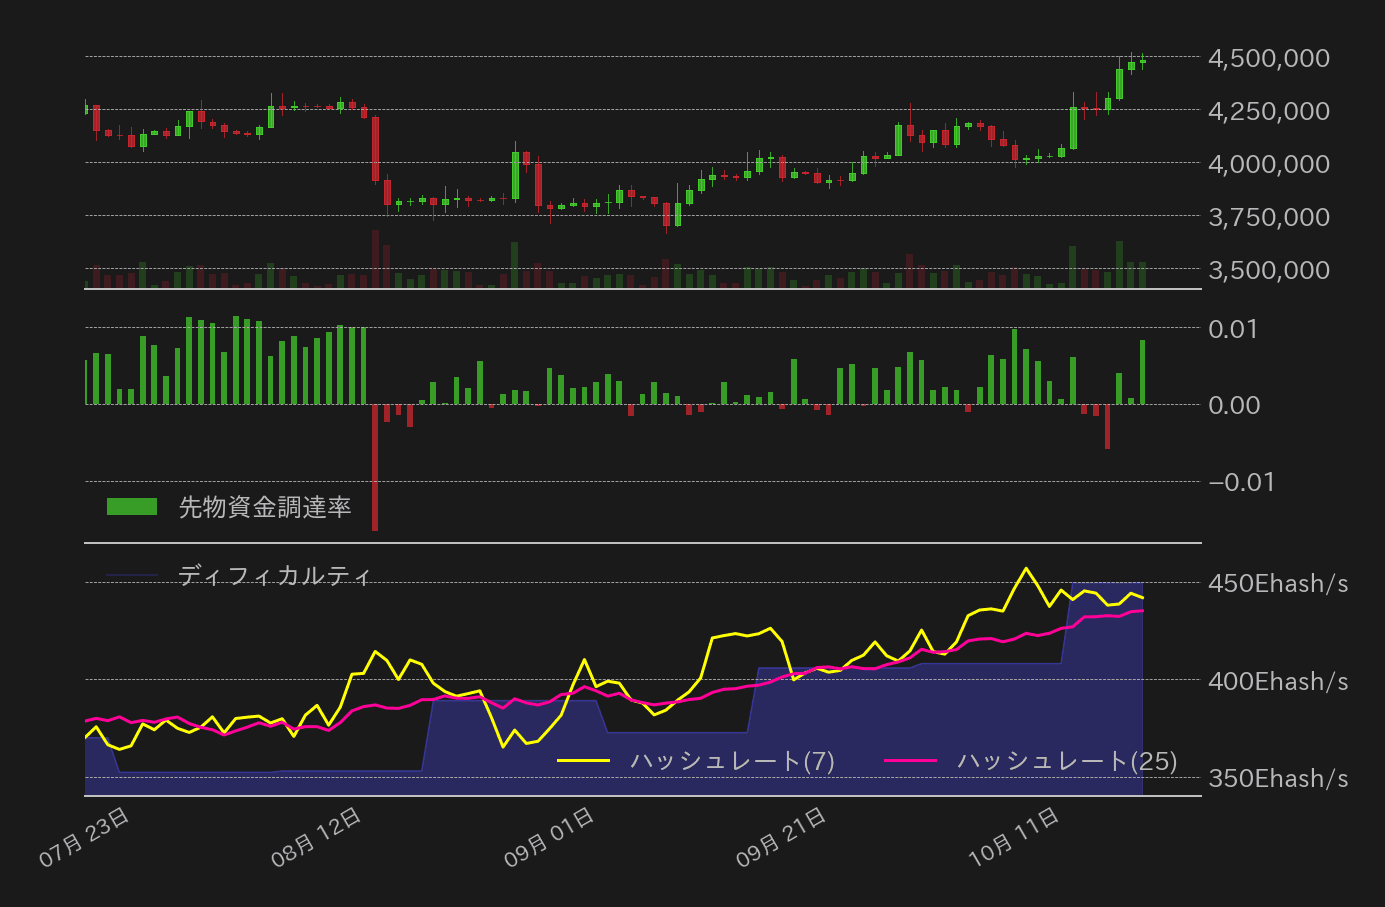
Task: Select the 09月 01日 date label
Action: (549, 837)
